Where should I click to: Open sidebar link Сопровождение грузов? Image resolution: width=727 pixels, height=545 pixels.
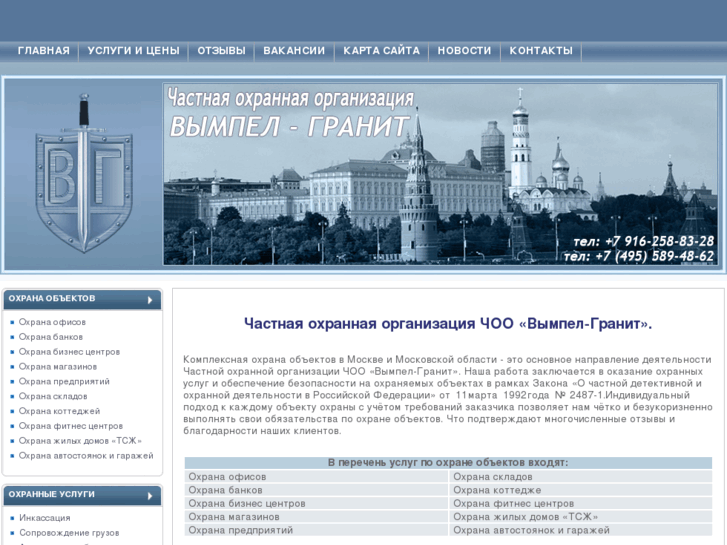pos(69,532)
